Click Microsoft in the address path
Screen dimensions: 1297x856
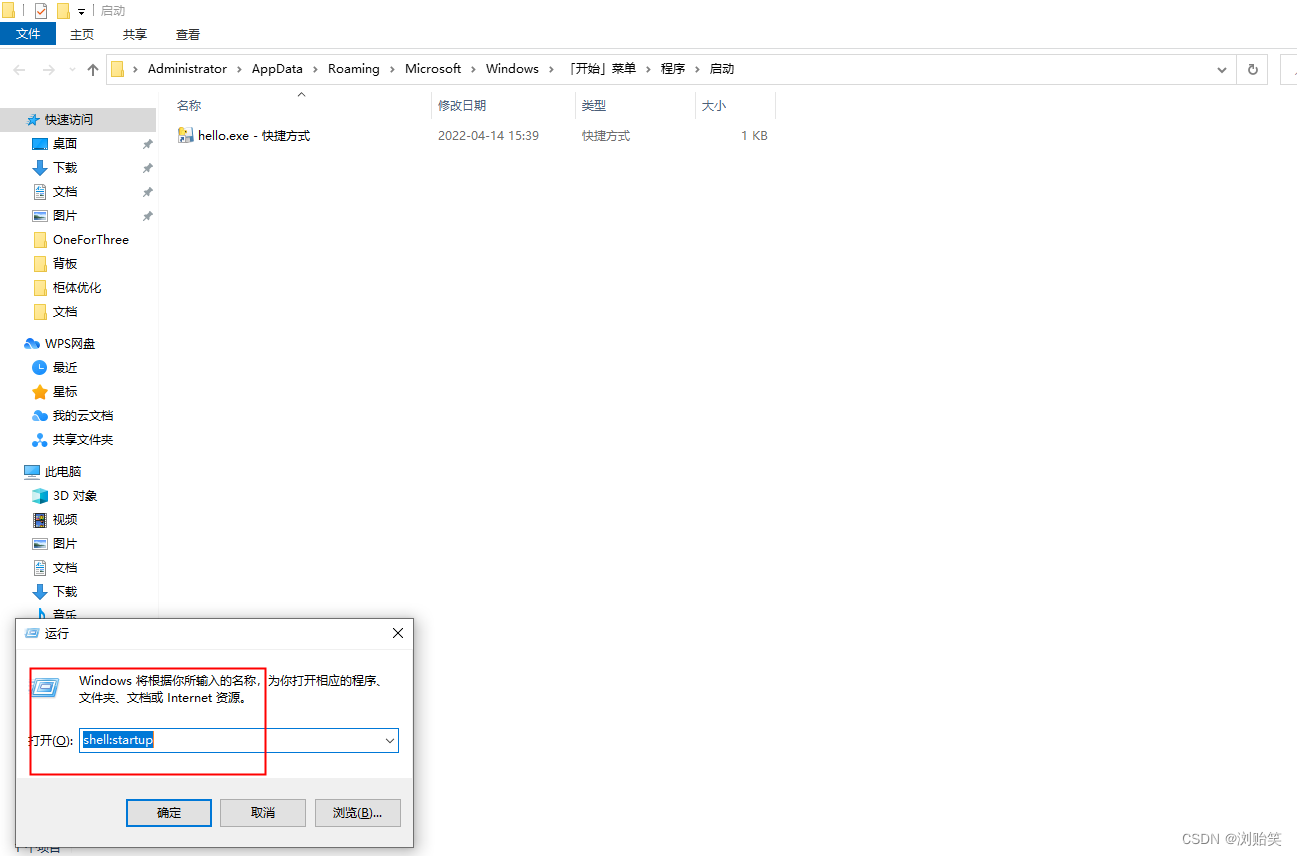433,69
